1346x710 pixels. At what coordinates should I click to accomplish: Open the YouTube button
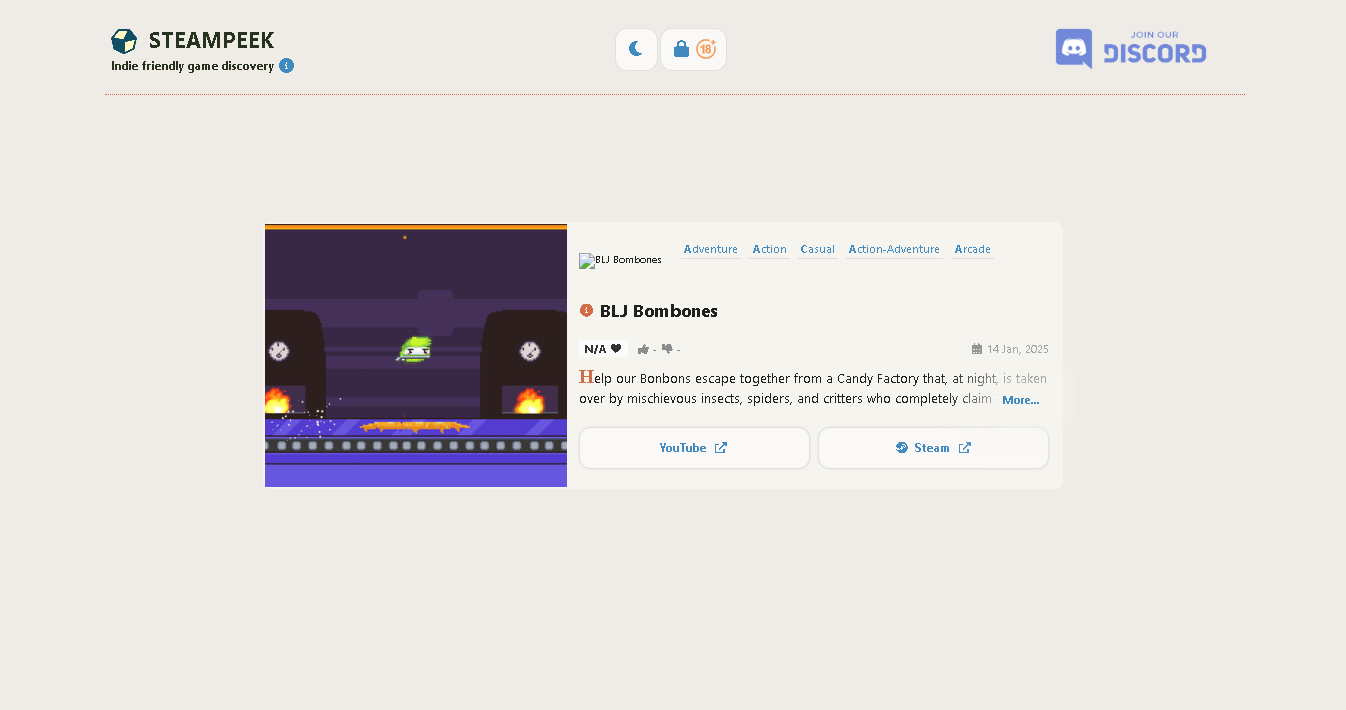point(694,448)
